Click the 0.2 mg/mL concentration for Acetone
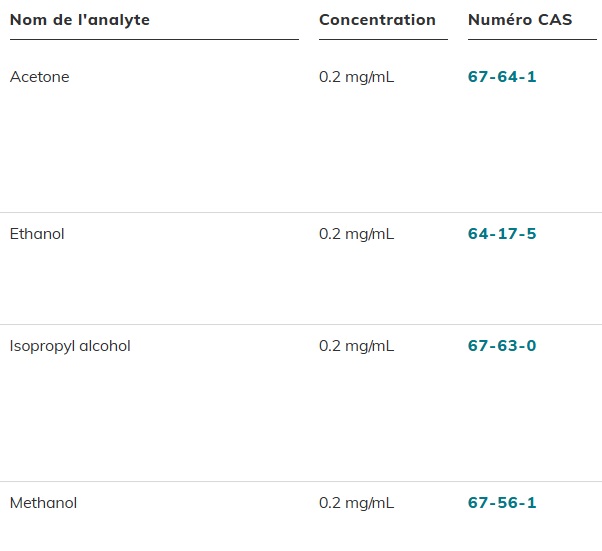 [x=356, y=77]
